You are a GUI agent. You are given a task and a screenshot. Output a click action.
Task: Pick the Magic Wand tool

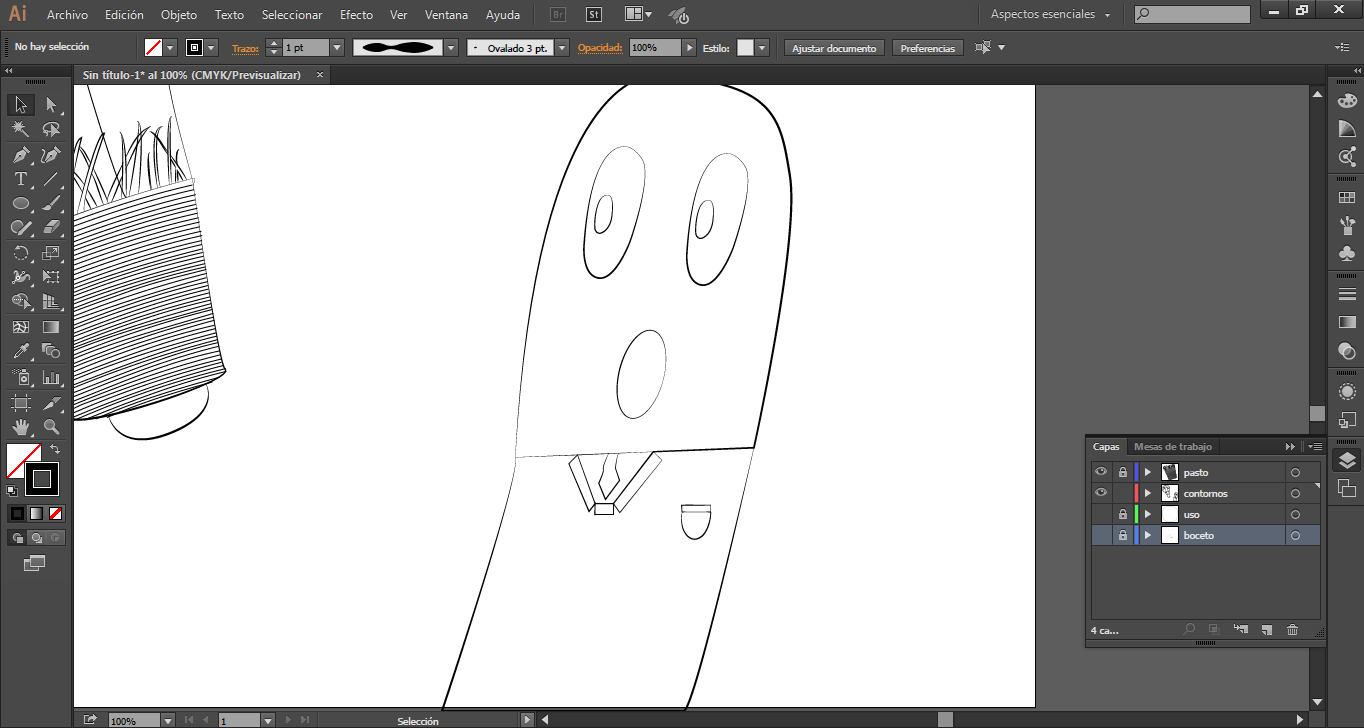20,130
